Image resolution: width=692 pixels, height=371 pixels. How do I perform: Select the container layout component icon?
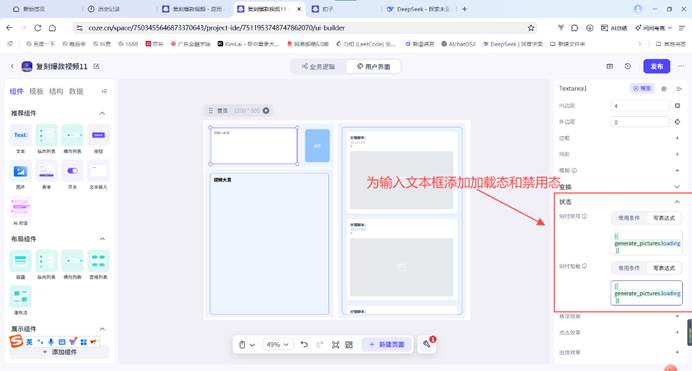20,261
